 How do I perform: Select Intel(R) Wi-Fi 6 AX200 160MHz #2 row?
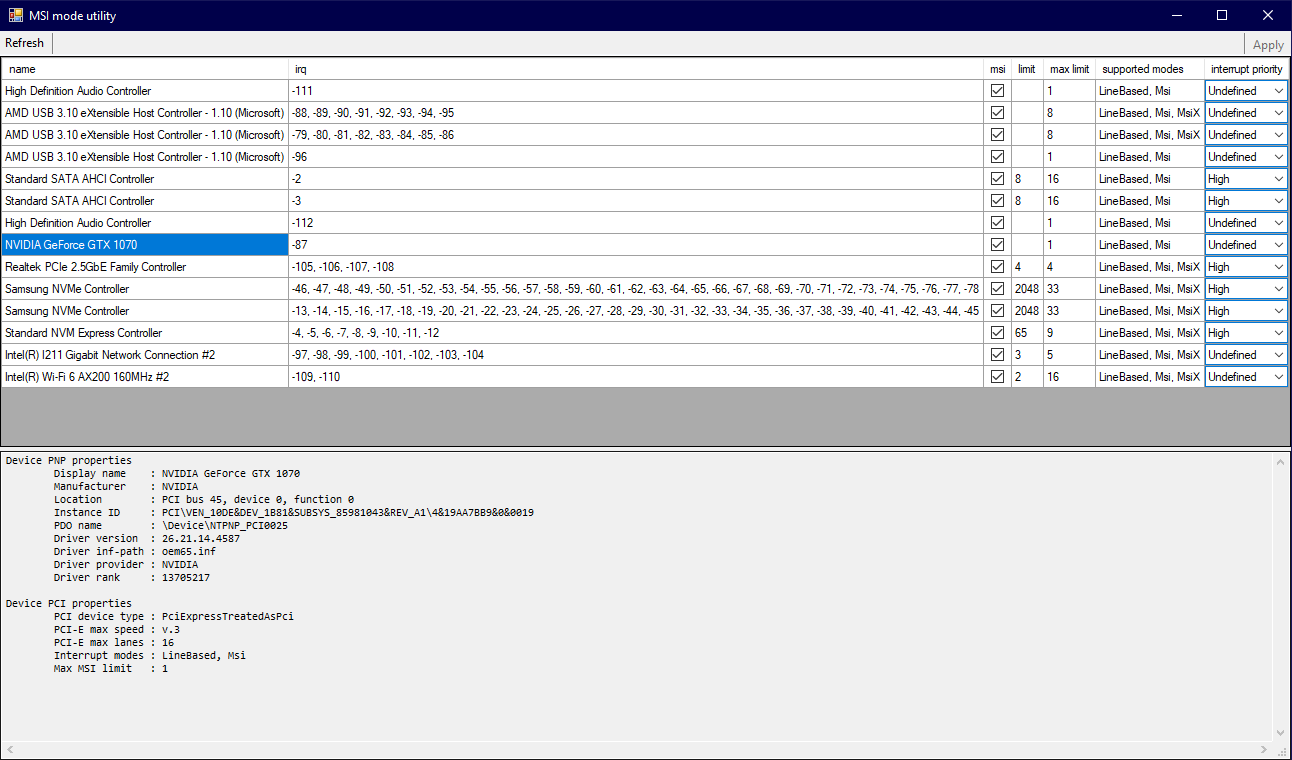(x=145, y=377)
